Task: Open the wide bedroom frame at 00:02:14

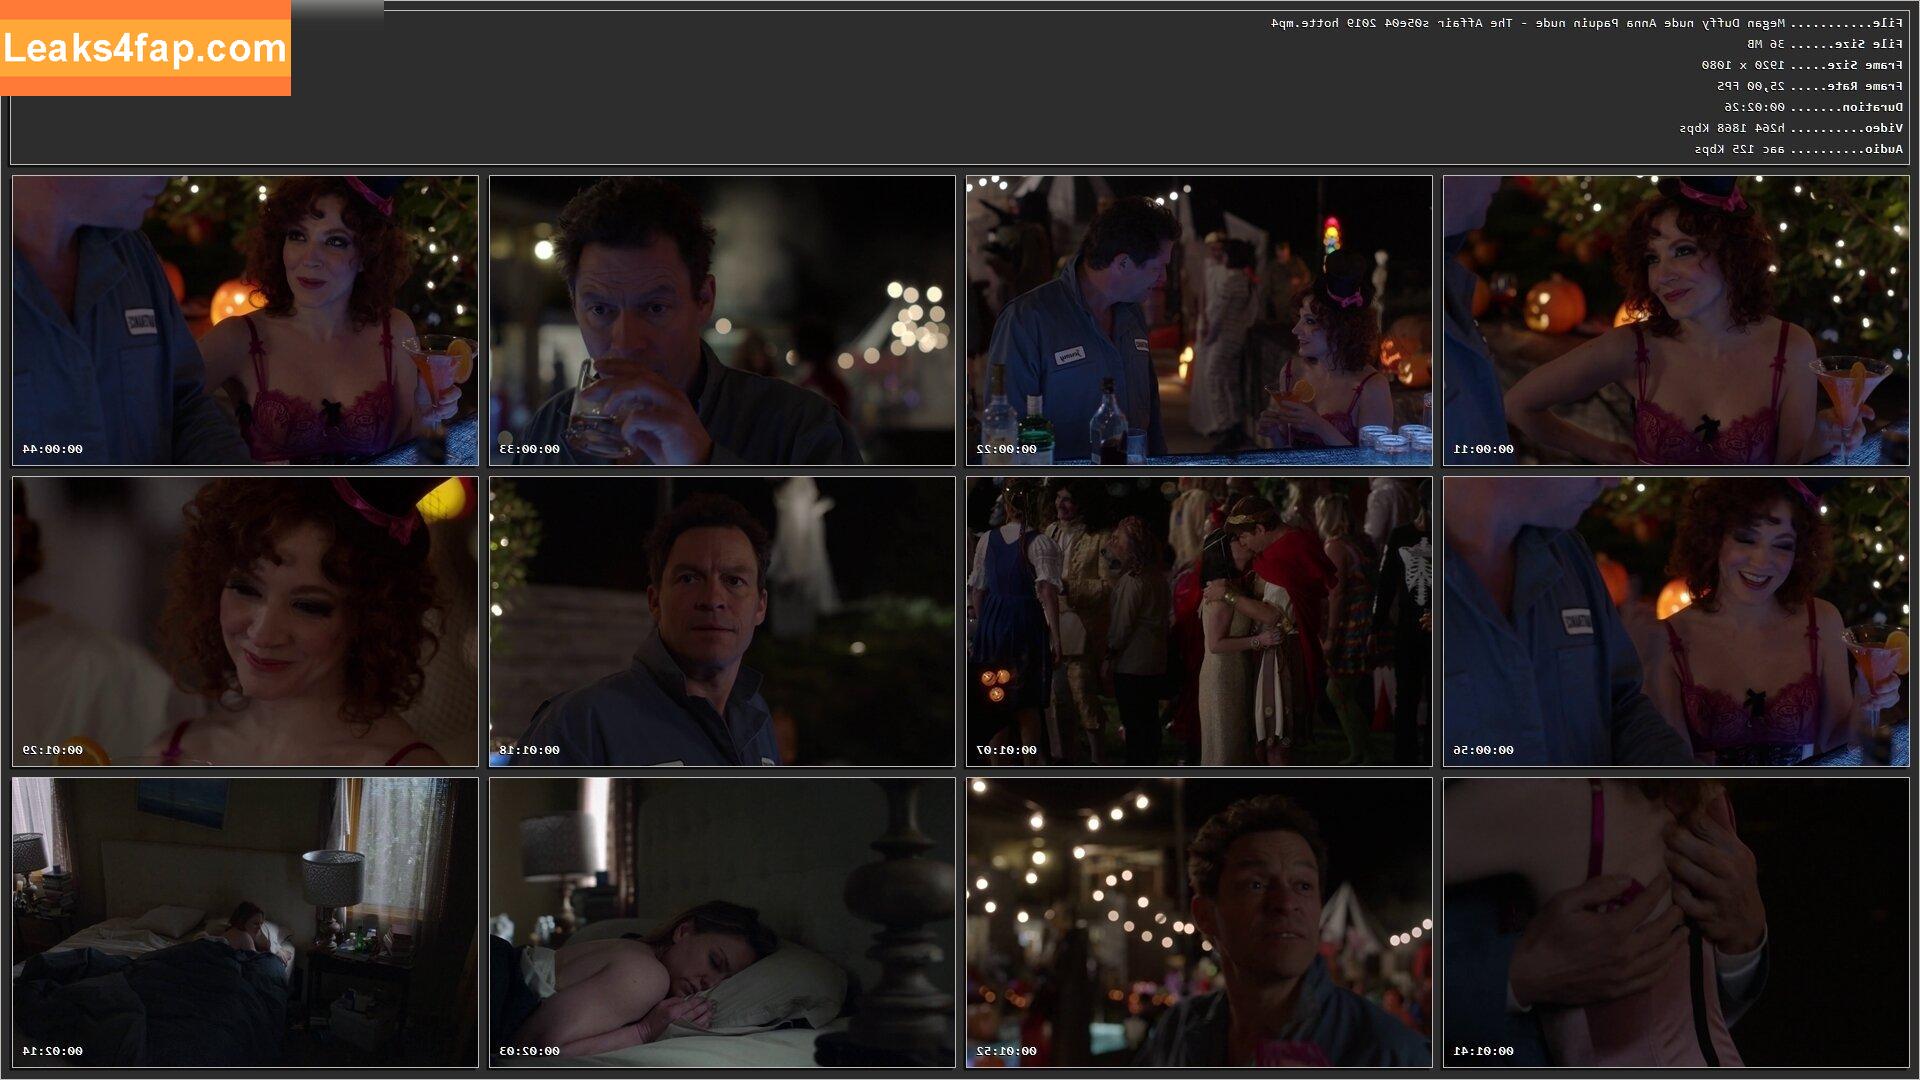Action: 245,922
